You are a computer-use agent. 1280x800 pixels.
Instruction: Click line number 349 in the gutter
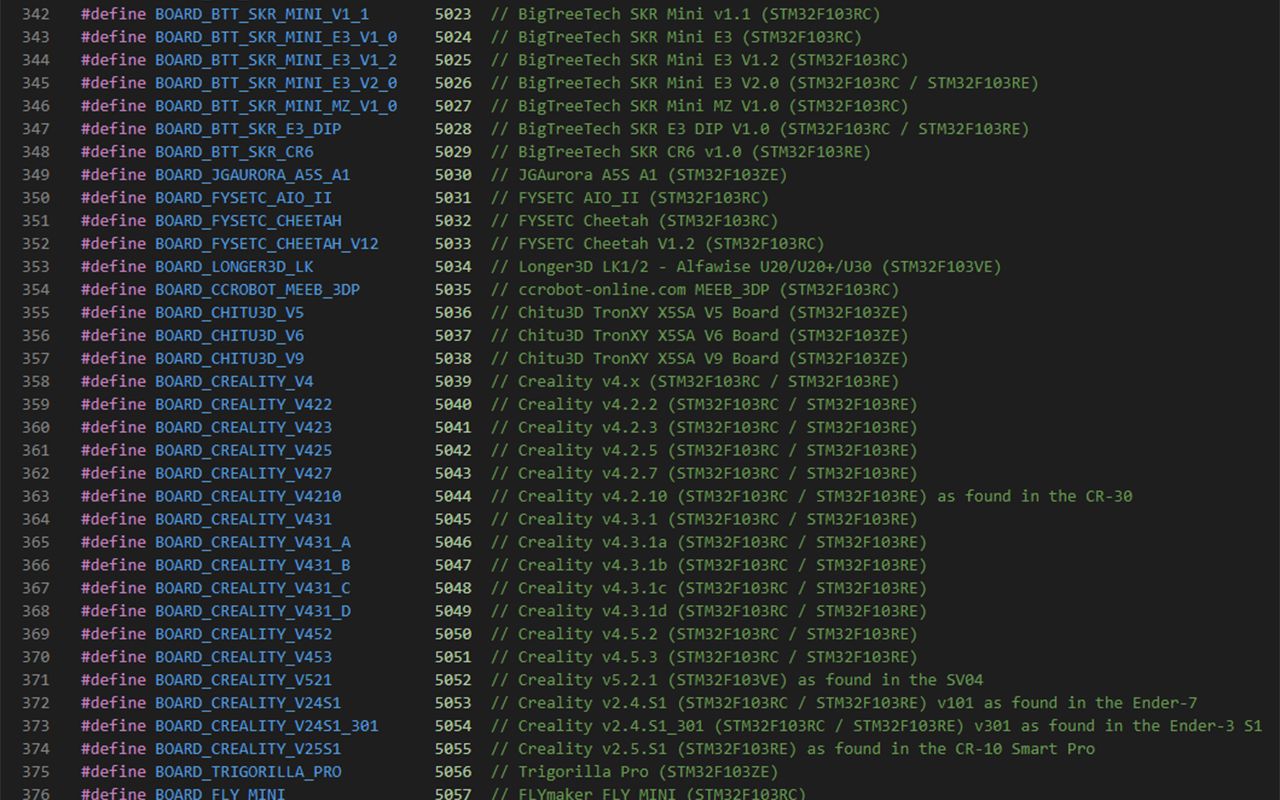[x=36, y=175]
